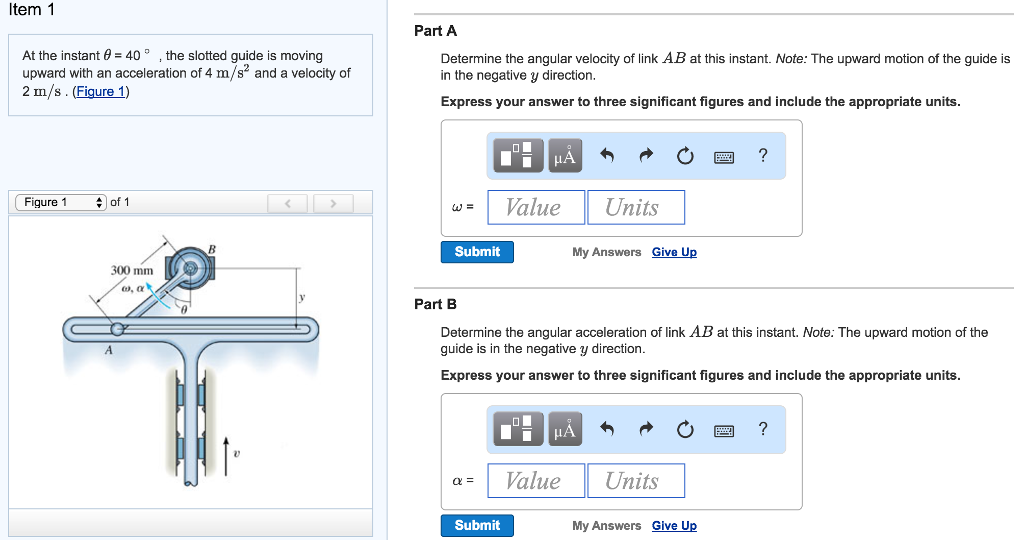Open templates icon in Part A toolbar
The height and width of the screenshot is (540, 1024).
519,155
